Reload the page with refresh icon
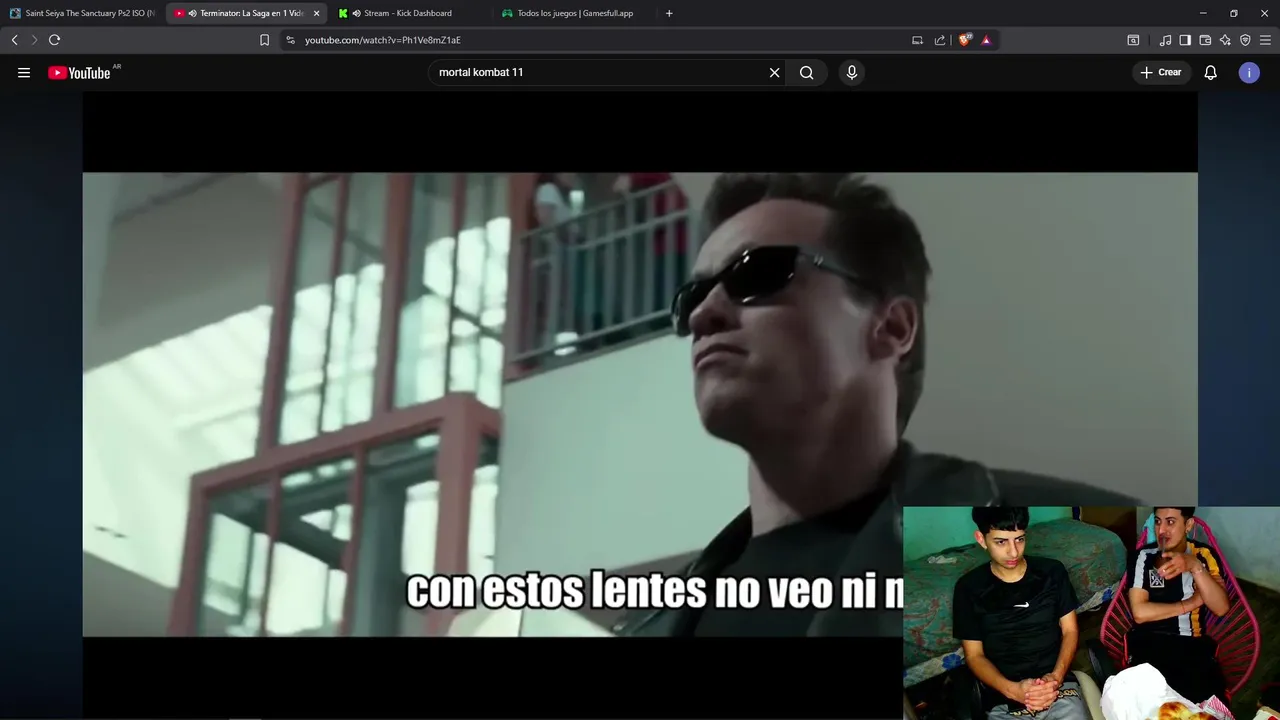Screen dimensions: 1280x720 point(54,40)
